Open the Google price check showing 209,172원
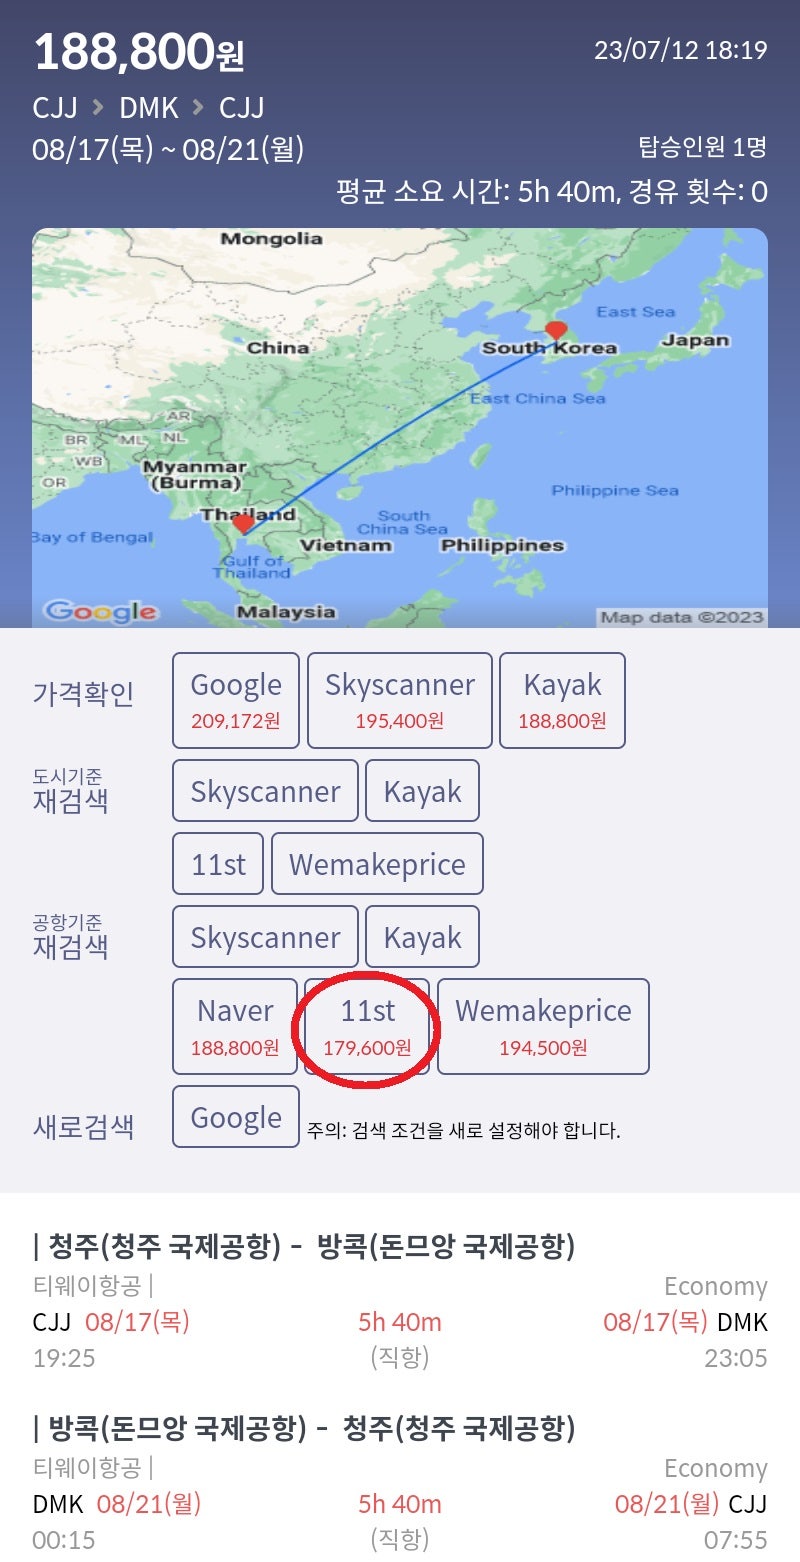Image resolution: width=800 pixels, height=1562 pixels. click(x=235, y=699)
